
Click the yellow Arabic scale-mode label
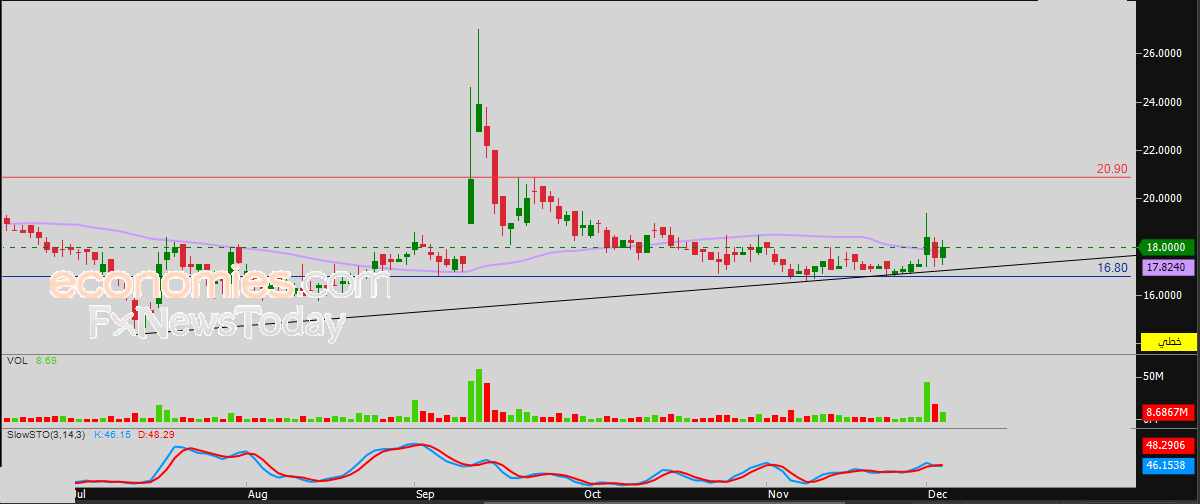point(1169,342)
